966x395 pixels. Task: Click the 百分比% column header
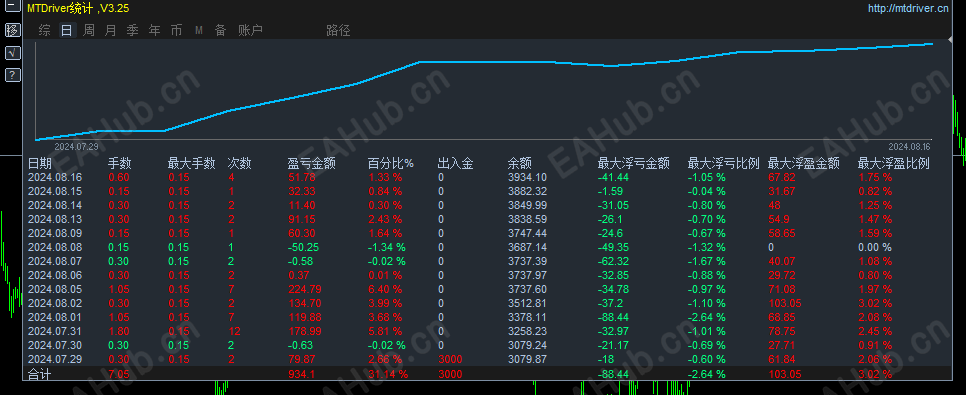tap(391, 164)
